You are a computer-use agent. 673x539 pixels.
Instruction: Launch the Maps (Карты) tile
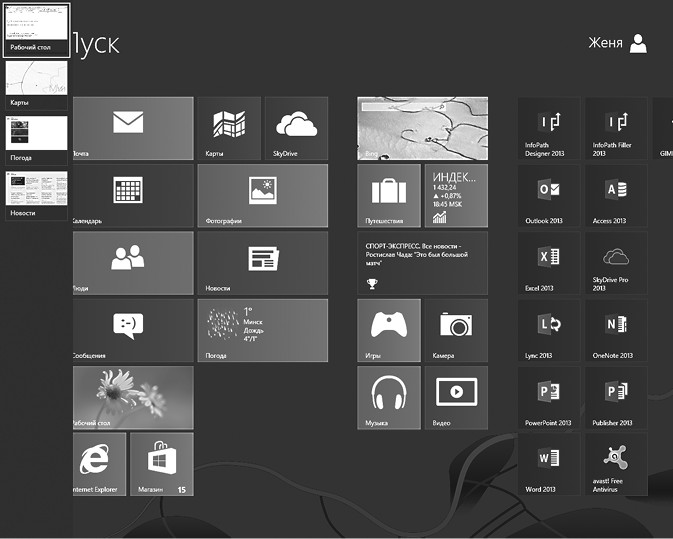(229, 128)
